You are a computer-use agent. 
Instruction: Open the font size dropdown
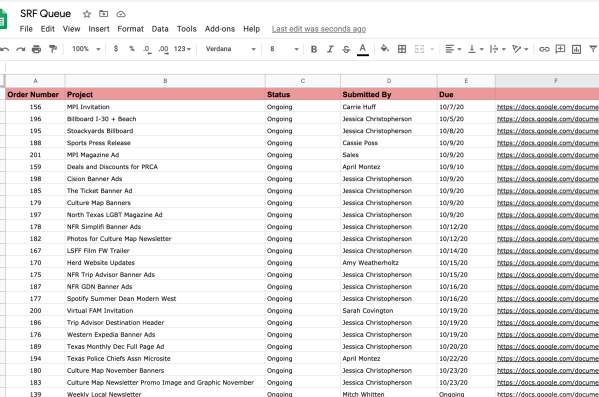[284, 49]
